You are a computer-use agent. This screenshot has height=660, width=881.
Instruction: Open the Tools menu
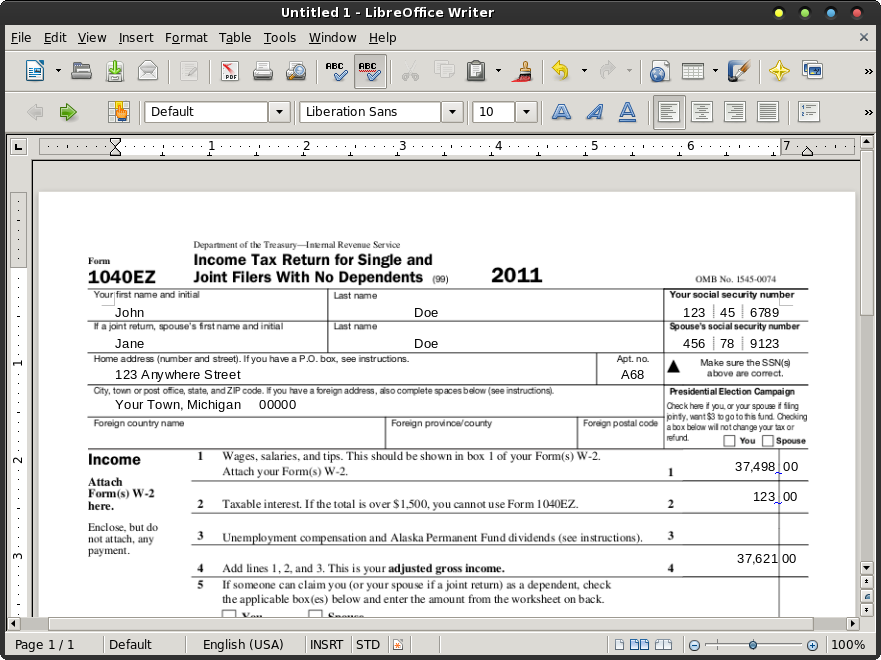[x=280, y=38]
